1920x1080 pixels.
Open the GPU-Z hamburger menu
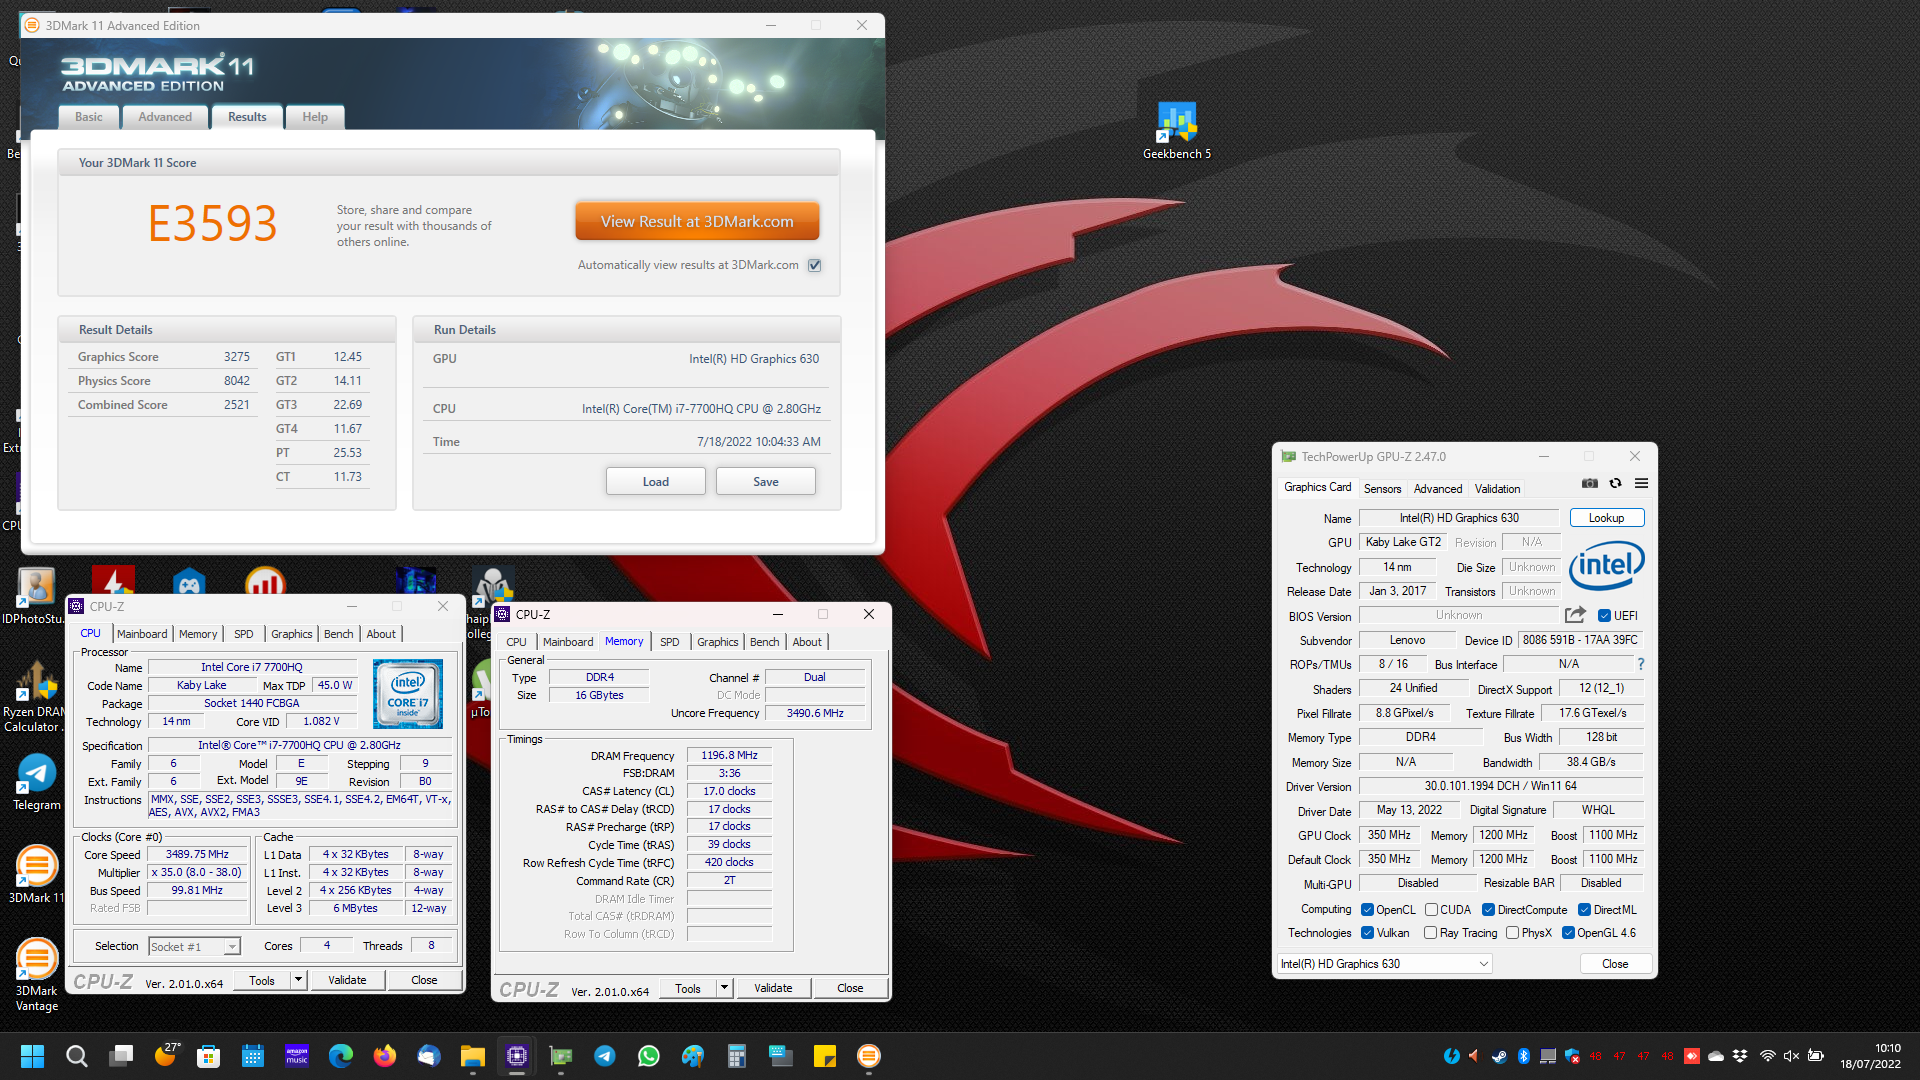tap(1641, 483)
